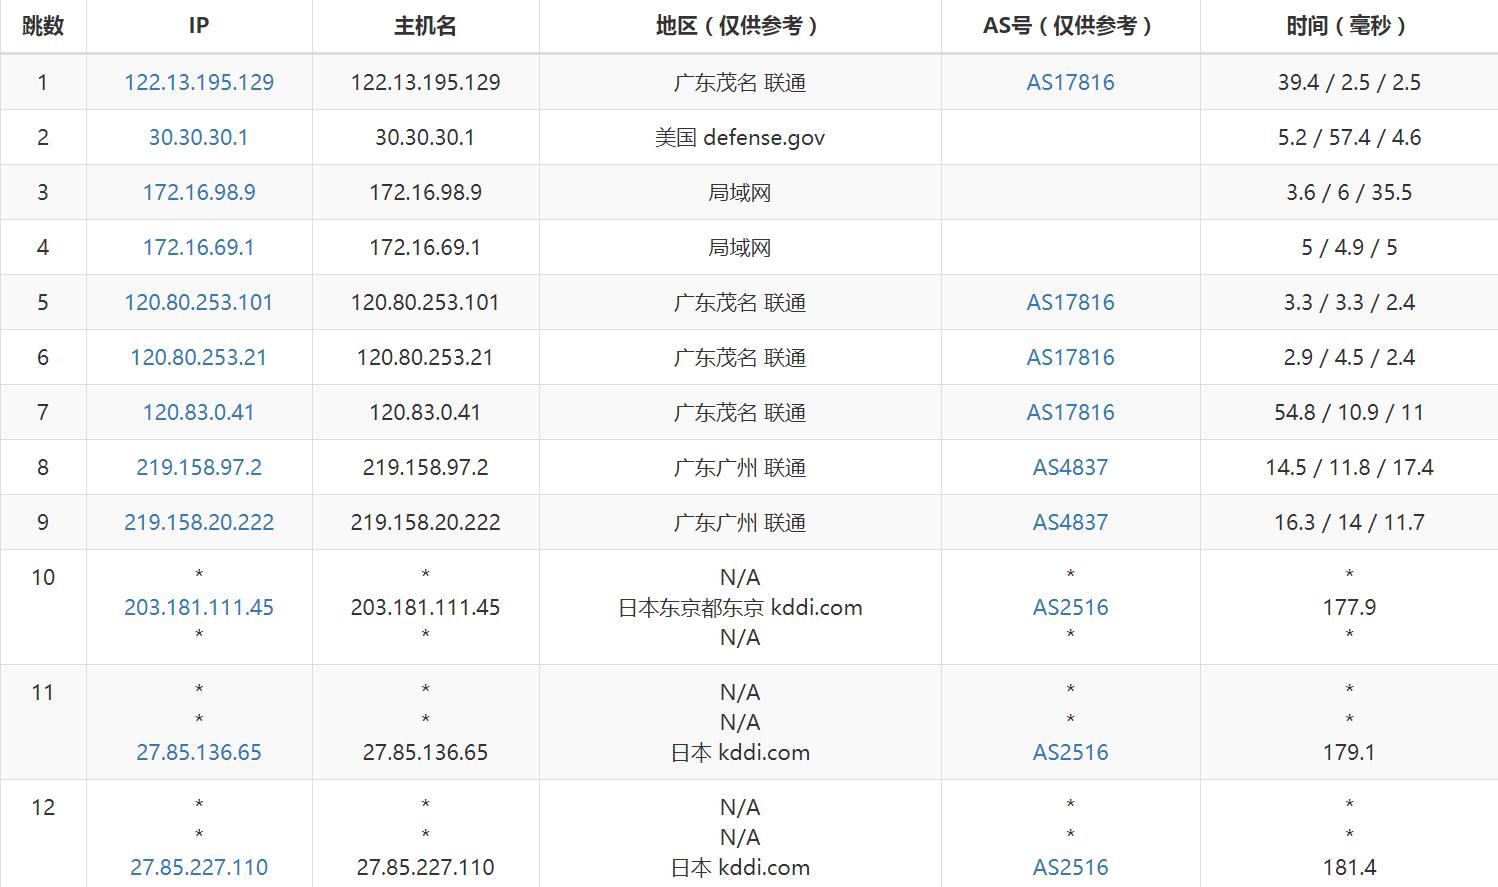The width and height of the screenshot is (1498, 887).
Task: Click time value 3.3 / 3.3 / 2.4
Action: 1349,302
